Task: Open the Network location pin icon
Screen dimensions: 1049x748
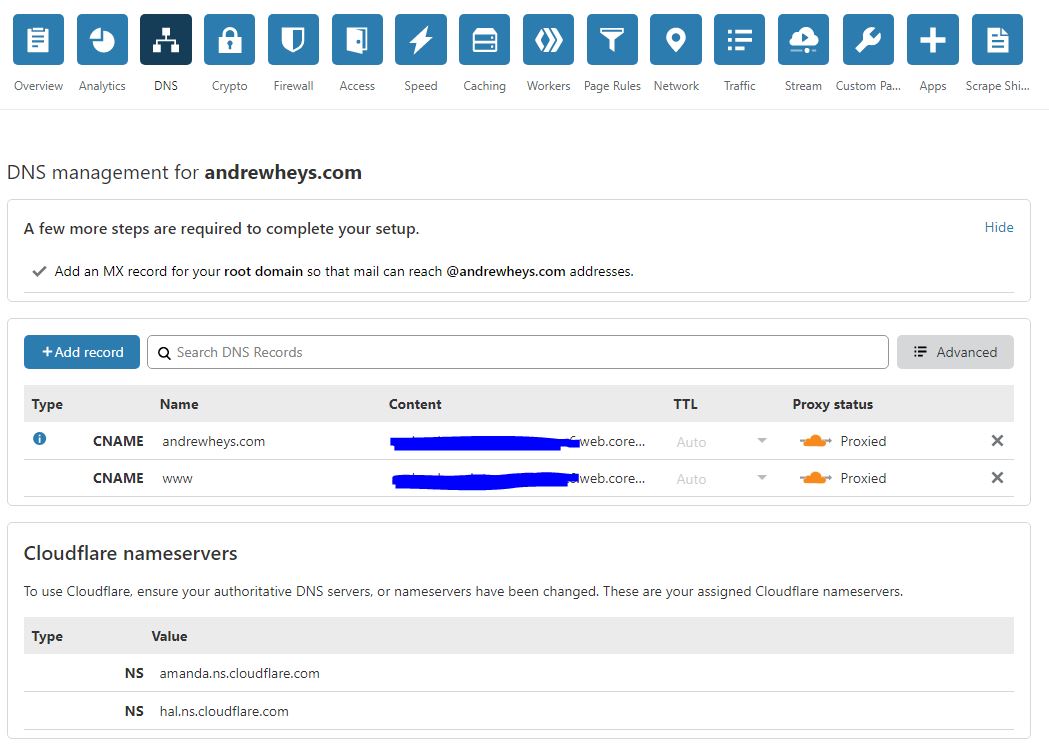Action: [676, 39]
